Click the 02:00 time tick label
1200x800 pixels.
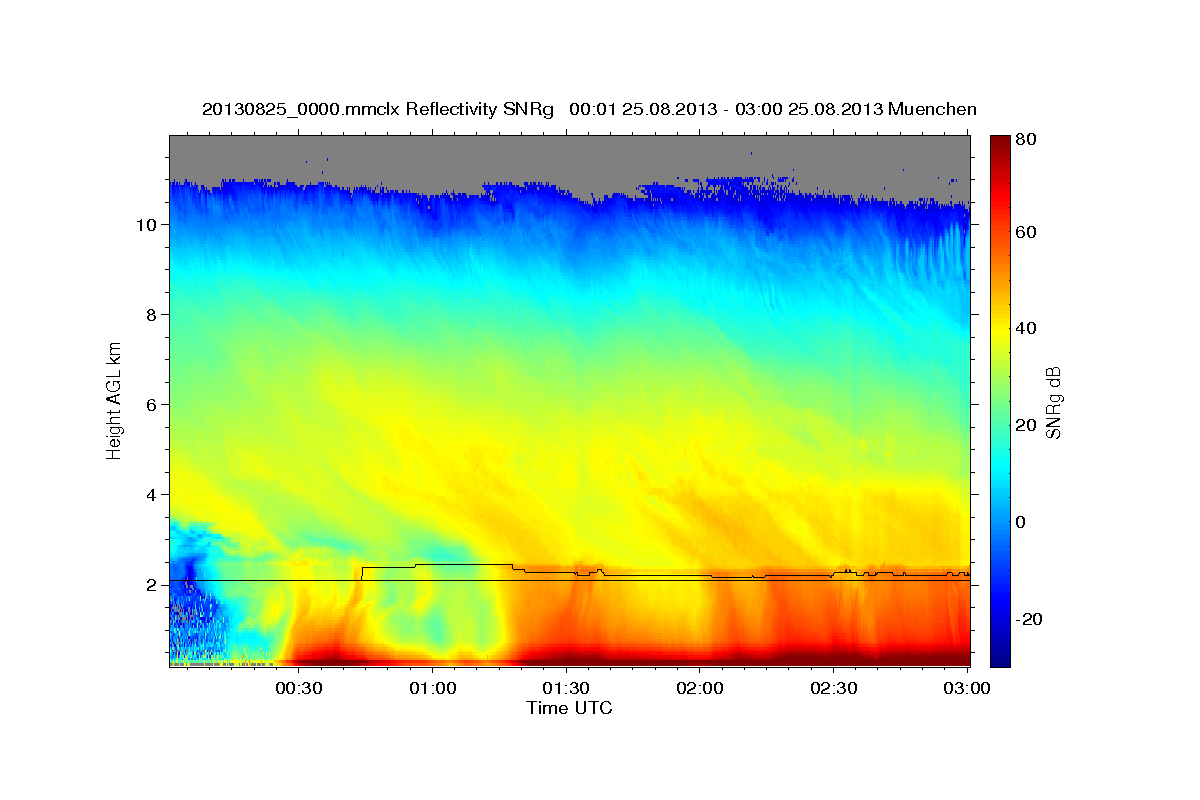coord(700,689)
